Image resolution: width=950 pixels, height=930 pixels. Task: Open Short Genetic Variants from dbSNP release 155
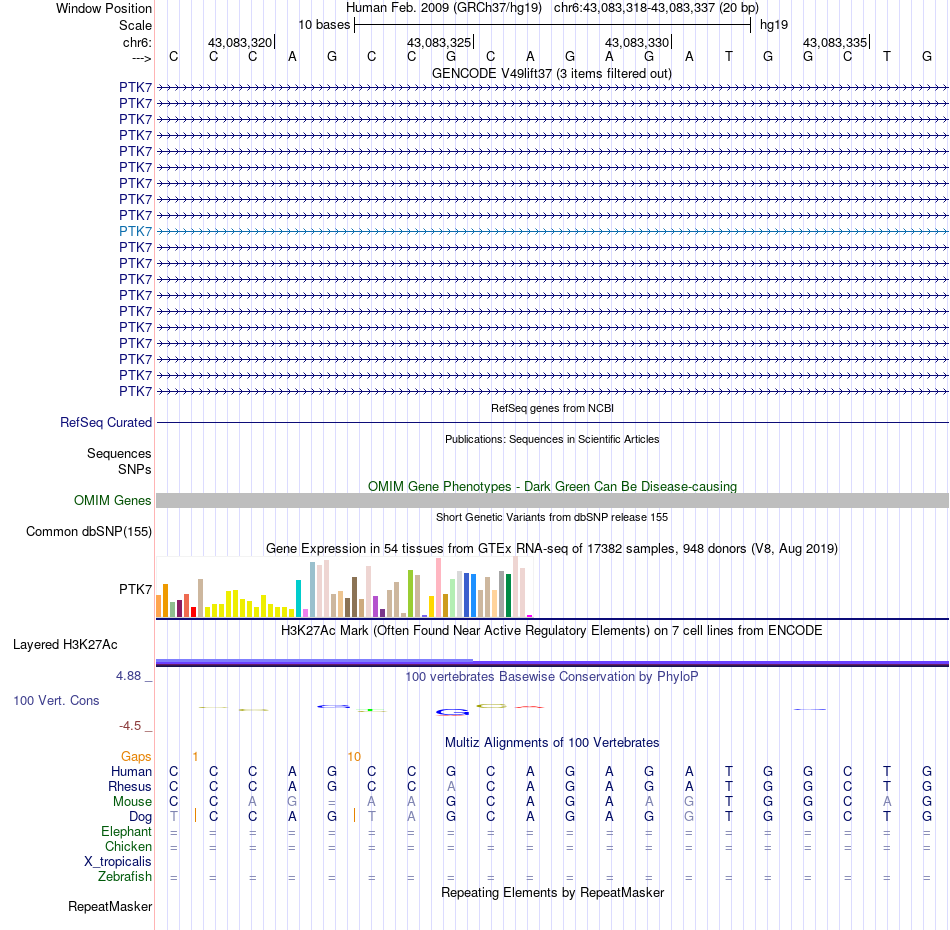[x=552, y=517]
